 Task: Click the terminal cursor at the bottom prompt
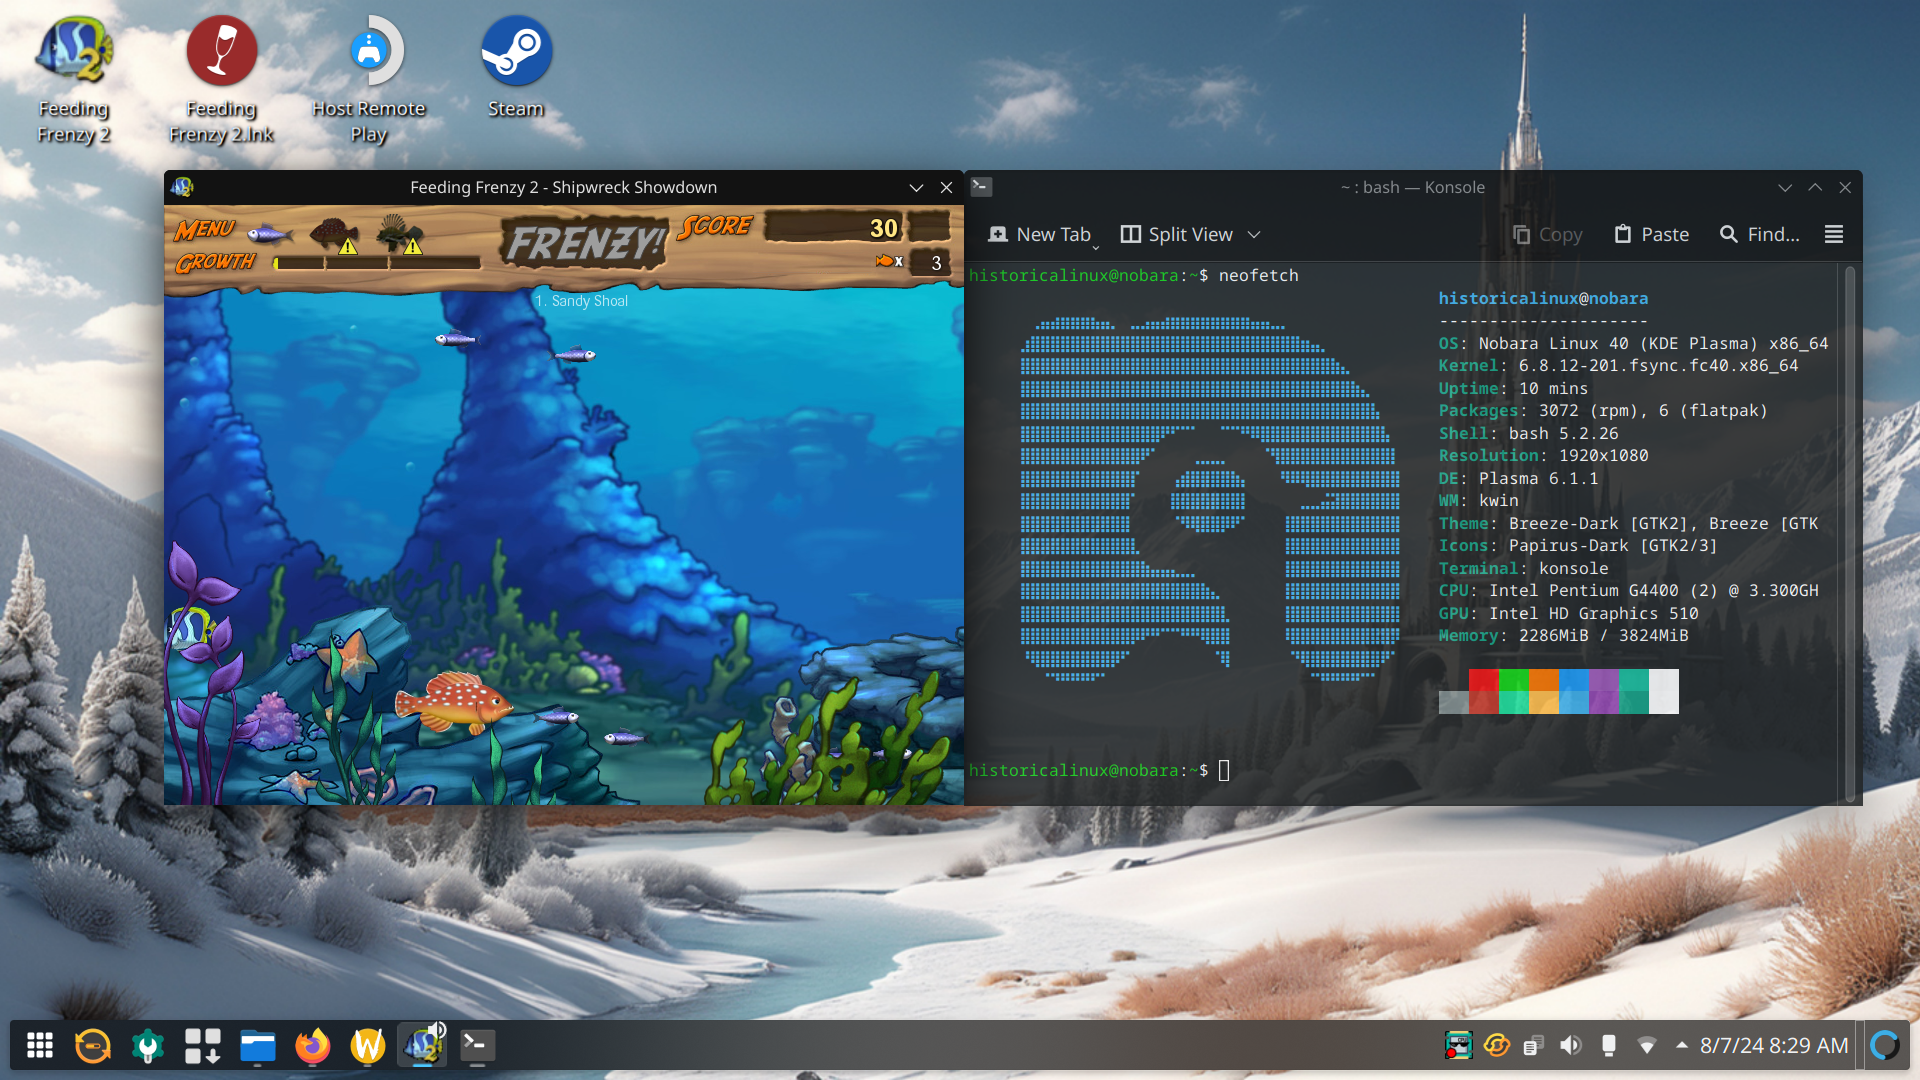click(1224, 770)
